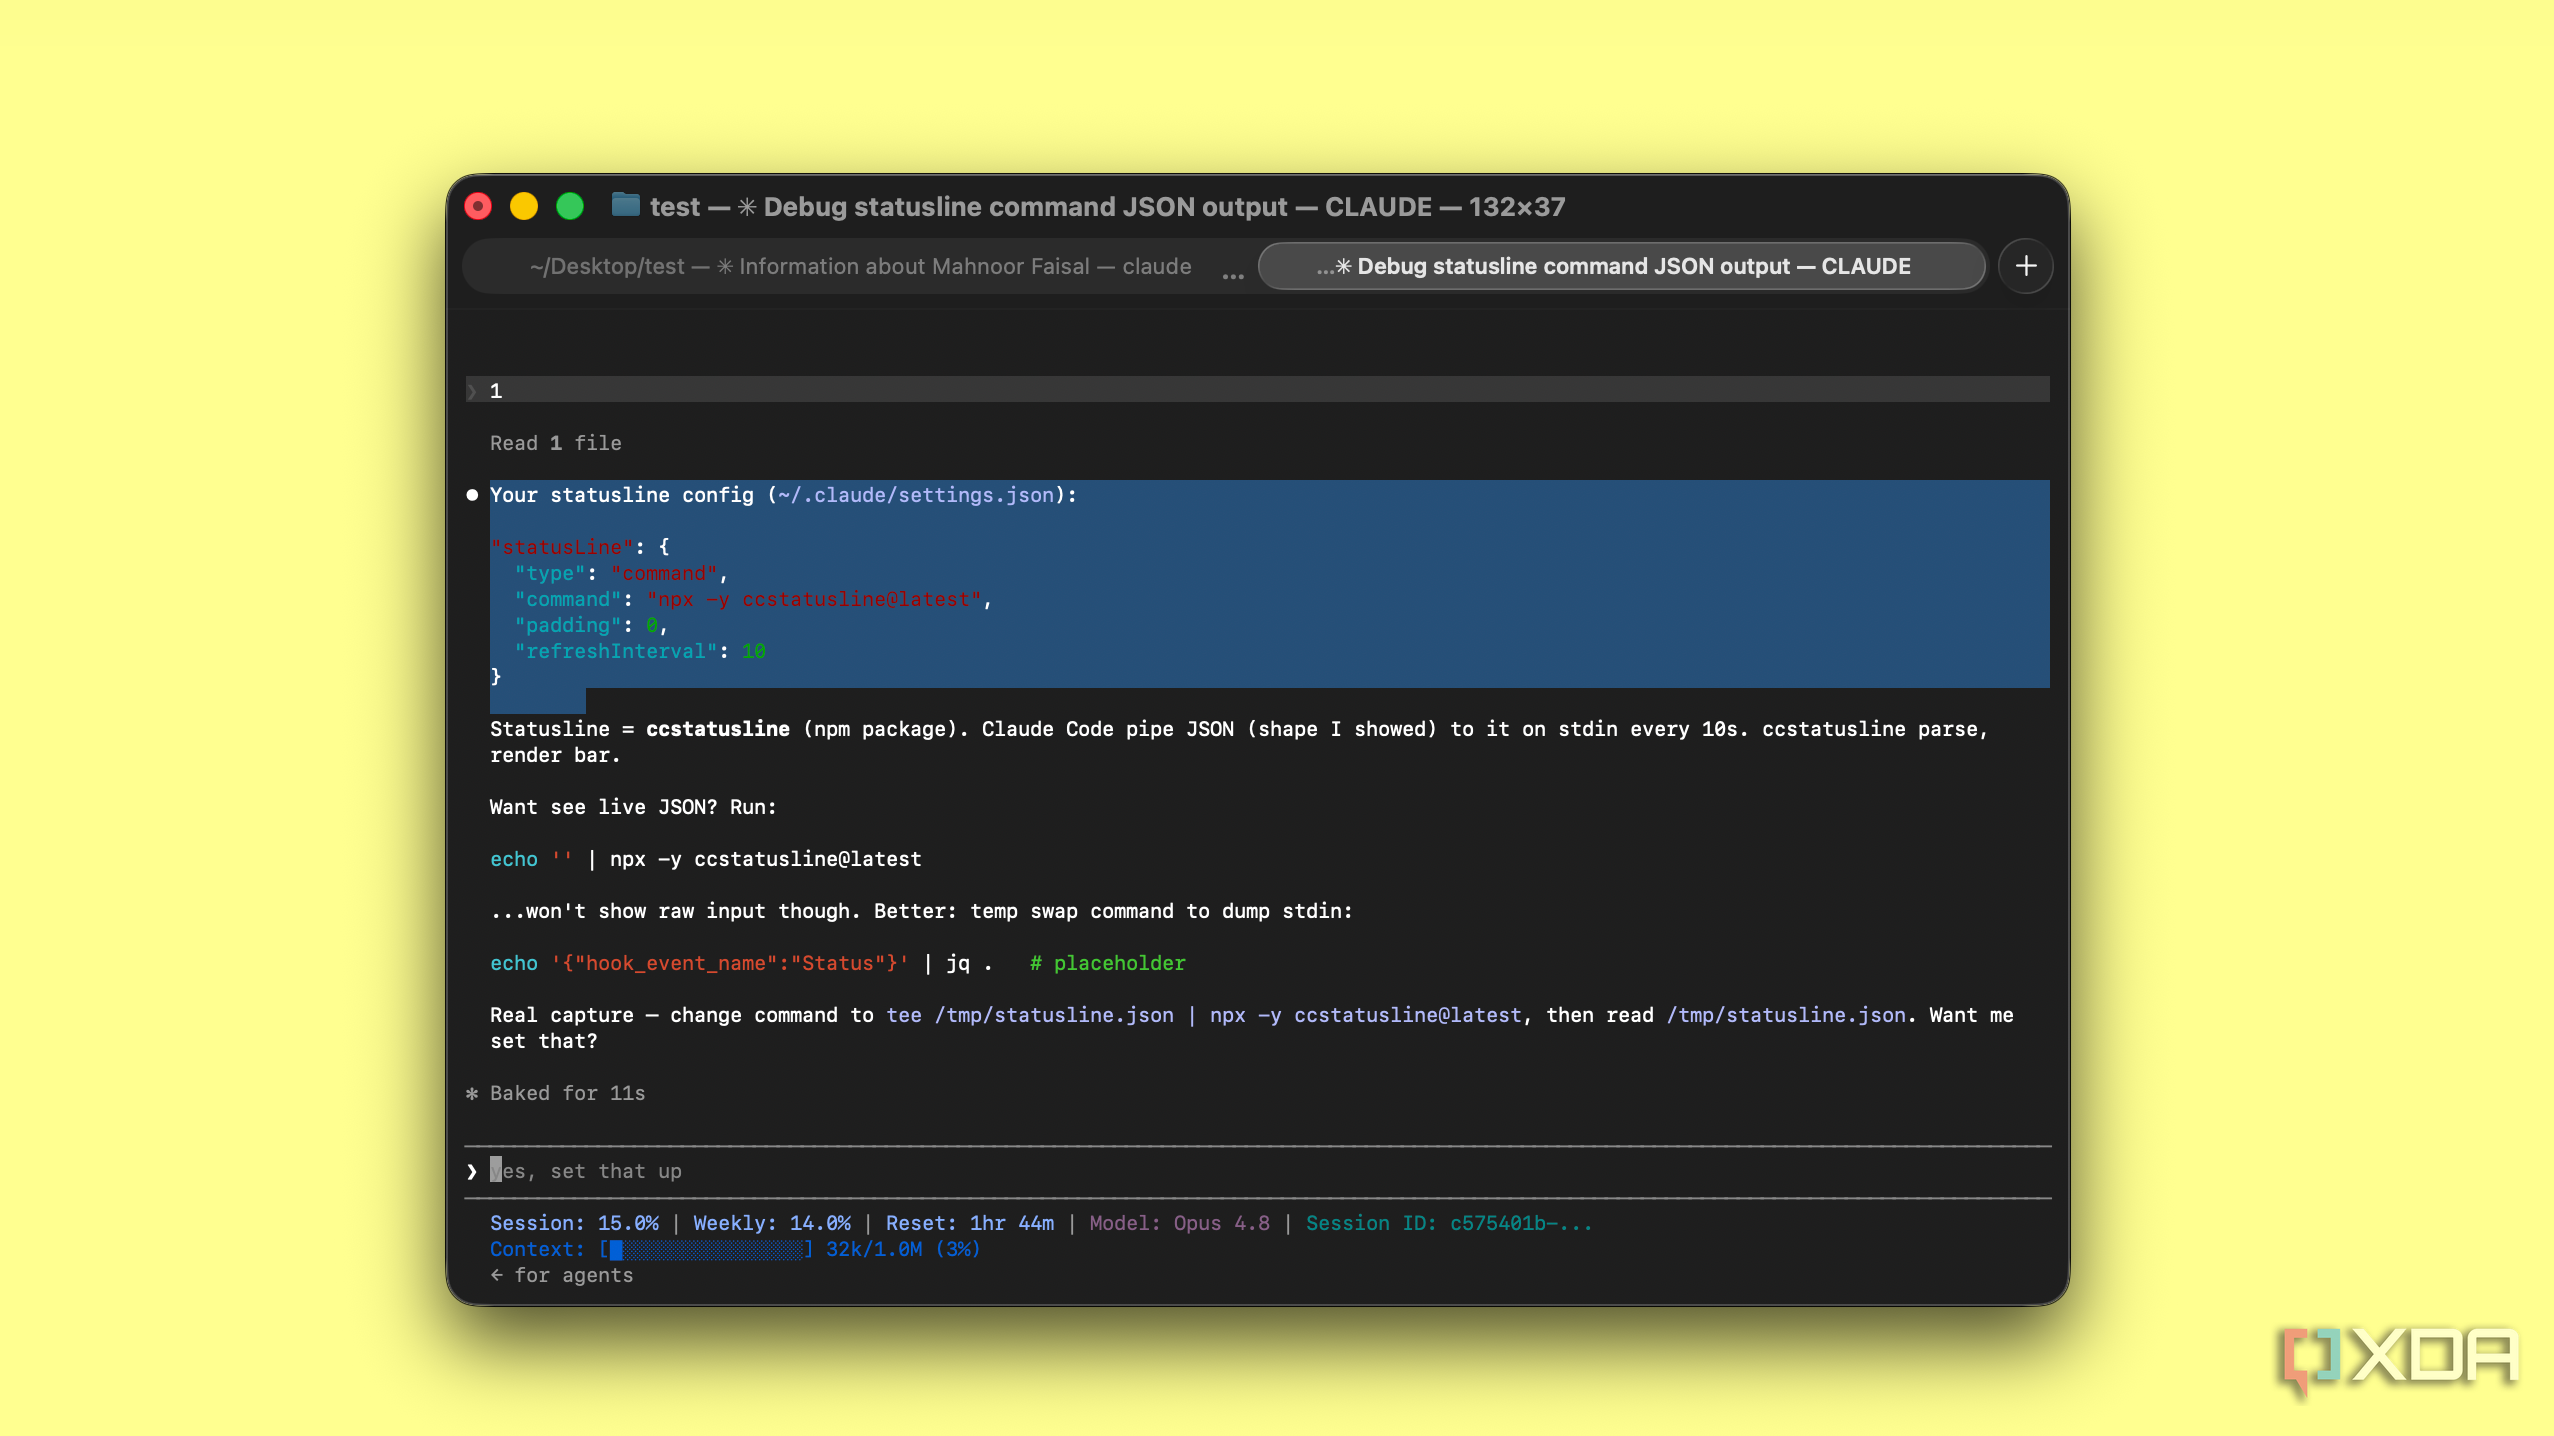Click the prompt input field with 'yes, set that up'
Image resolution: width=2554 pixels, height=1436 pixels.
coord(1257,1171)
